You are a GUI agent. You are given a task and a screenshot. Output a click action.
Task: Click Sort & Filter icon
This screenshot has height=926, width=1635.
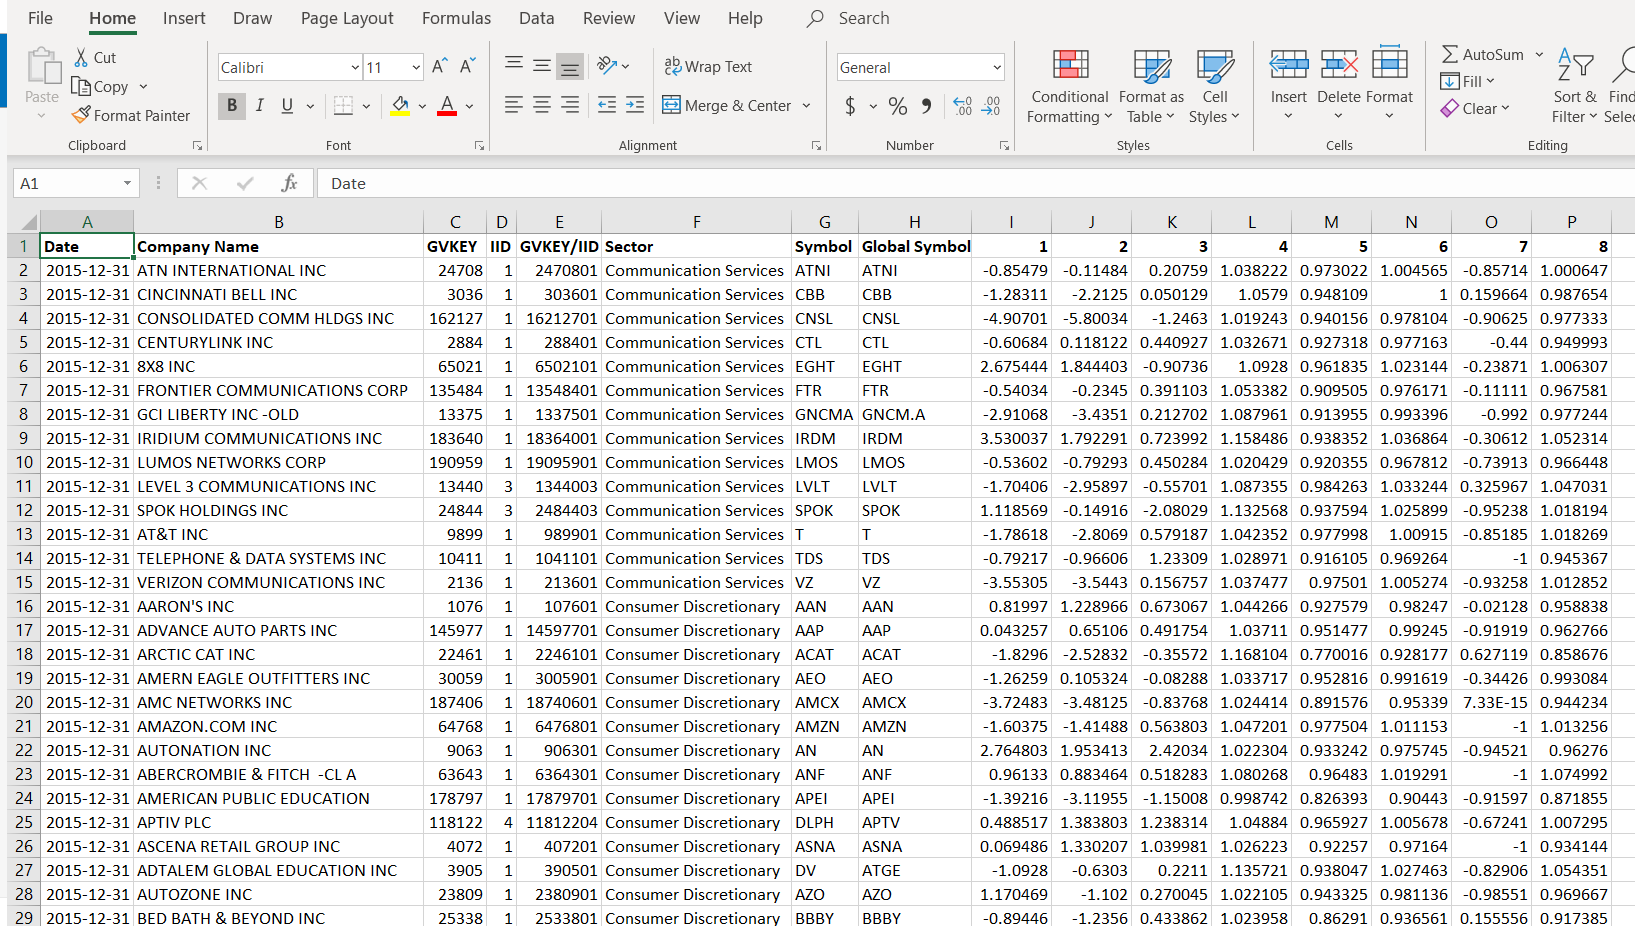click(1574, 66)
